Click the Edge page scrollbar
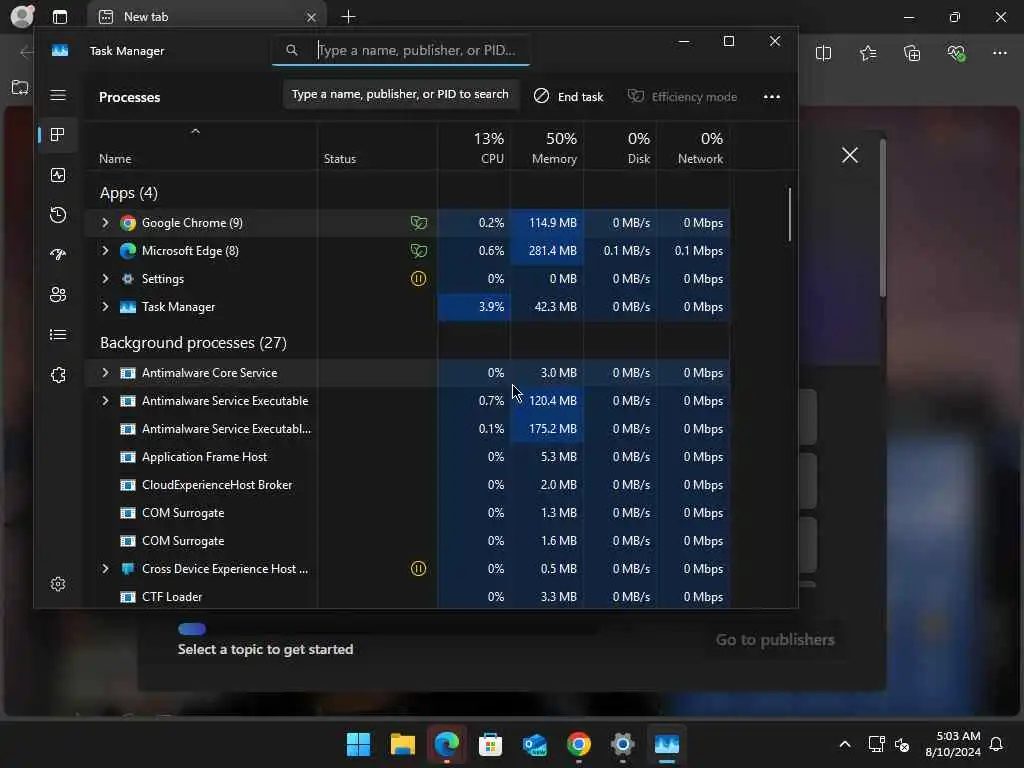Viewport: 1024px width, 768px height. 883,219
